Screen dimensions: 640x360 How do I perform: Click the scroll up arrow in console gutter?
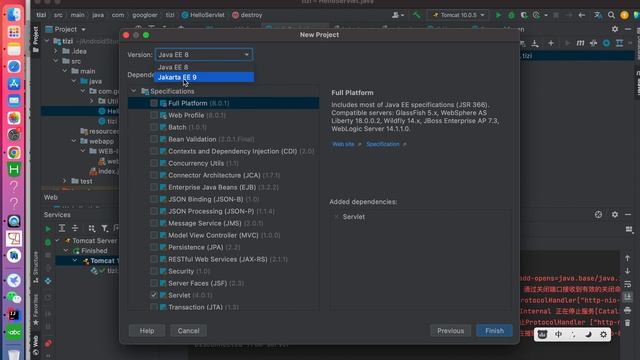[628, 258]
